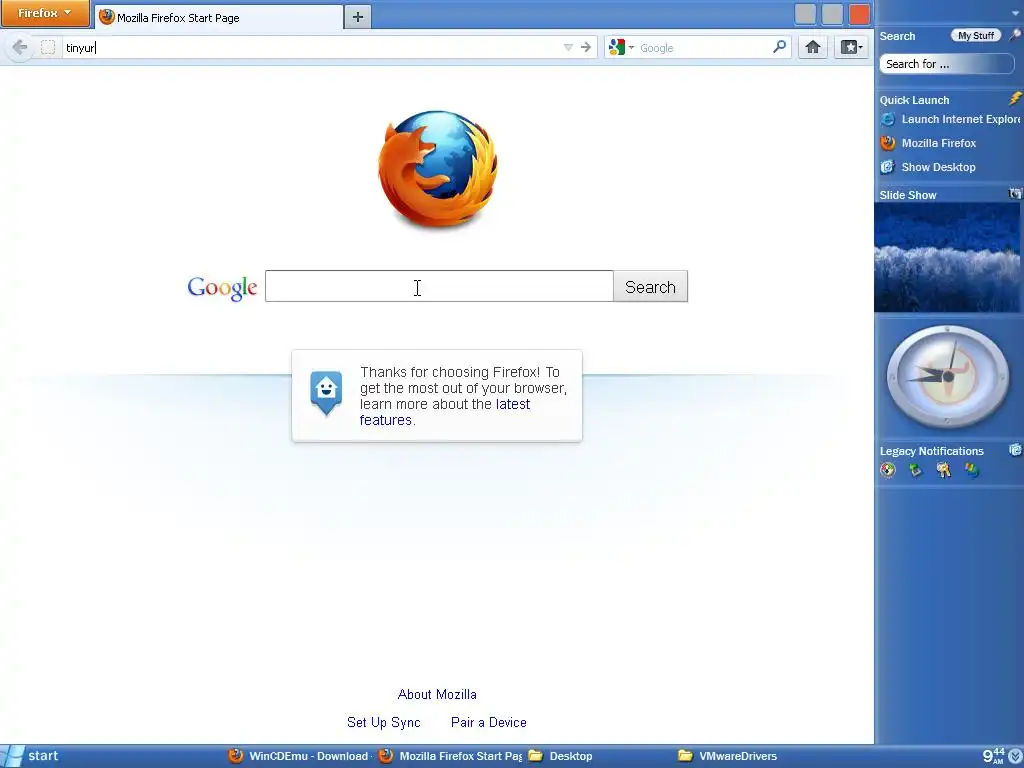The width and height of the screenshot is (1024, 768).
Task: Click the blue house snippet icon
Action: coord(326,392)
